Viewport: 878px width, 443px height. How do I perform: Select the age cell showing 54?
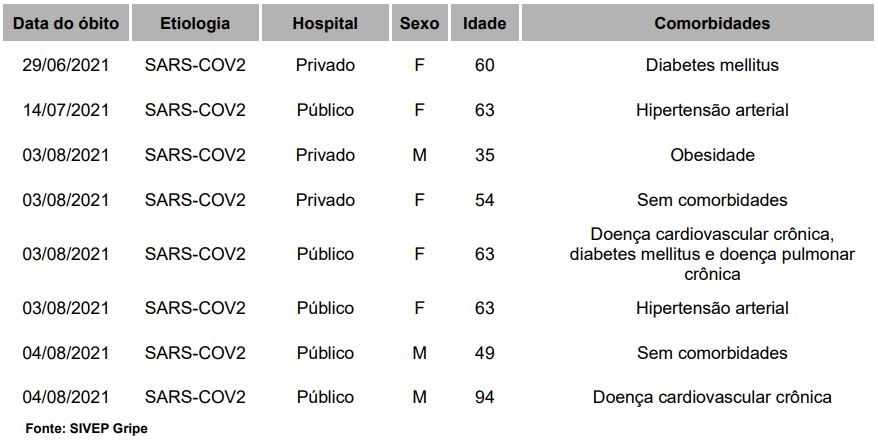coord(484,200)
